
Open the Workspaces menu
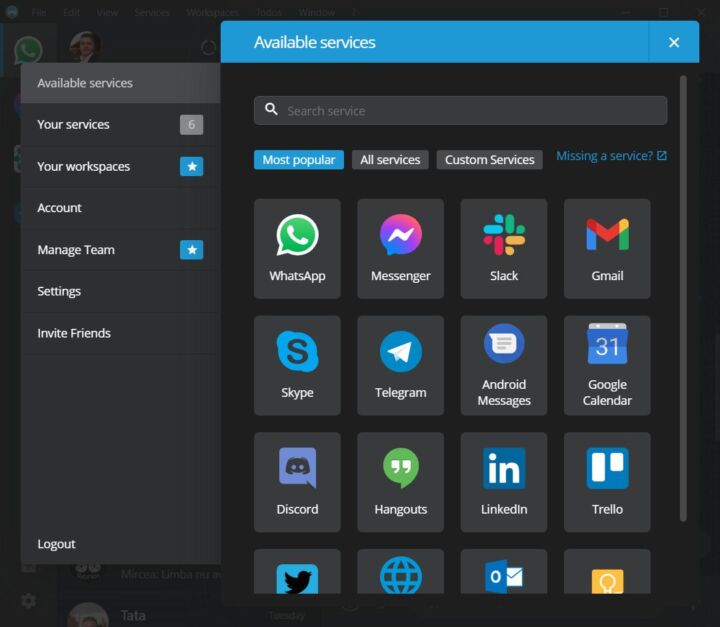[x=213, y=12]
